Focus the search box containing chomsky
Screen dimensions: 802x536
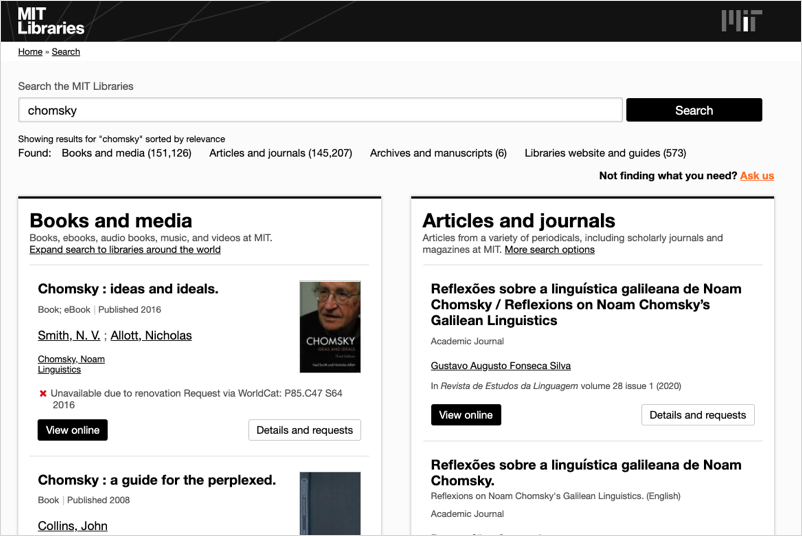tap(320, 110)
